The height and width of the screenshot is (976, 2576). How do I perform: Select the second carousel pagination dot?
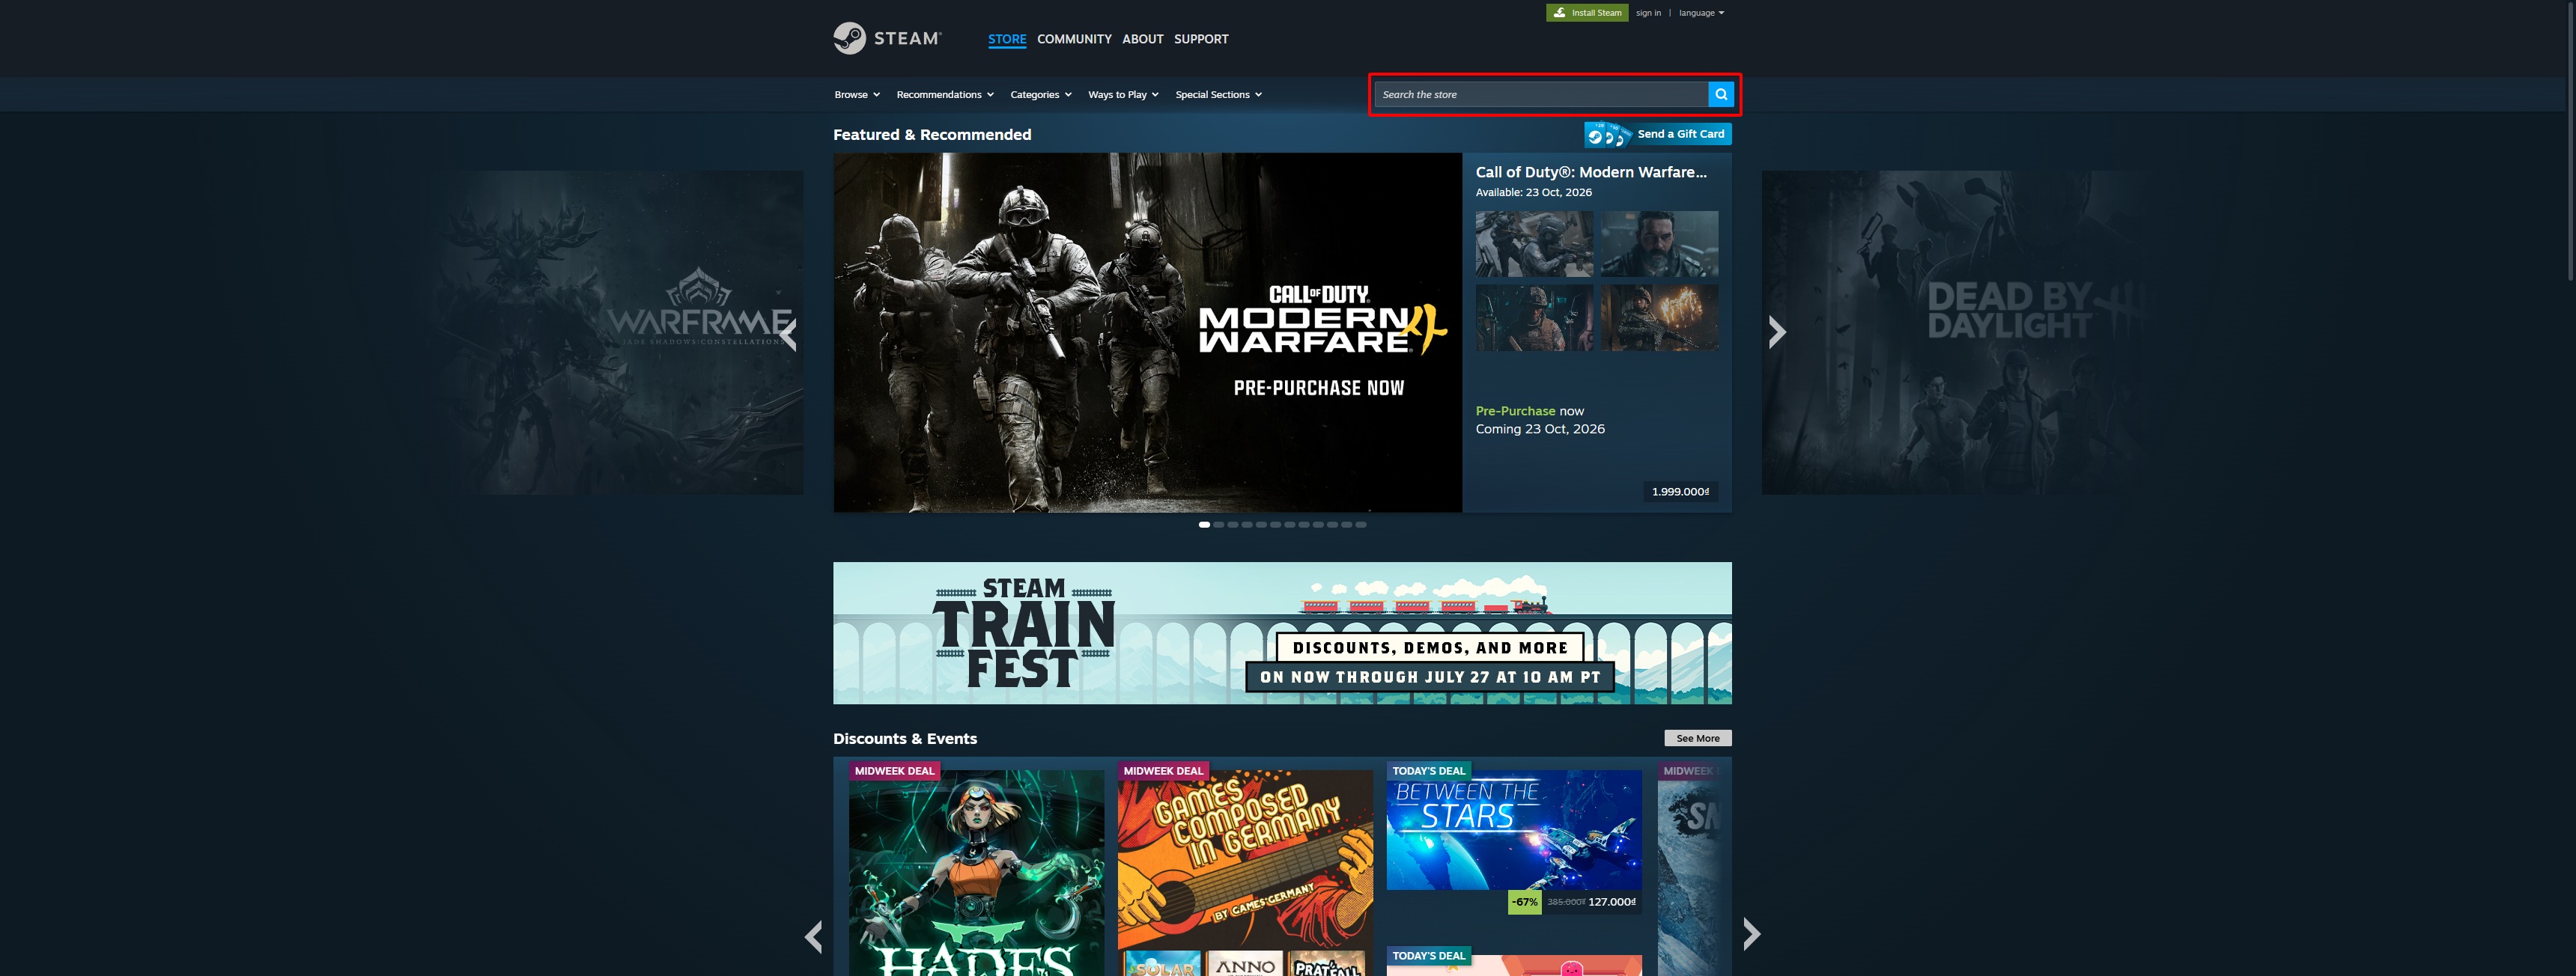tap(1218, 524)
